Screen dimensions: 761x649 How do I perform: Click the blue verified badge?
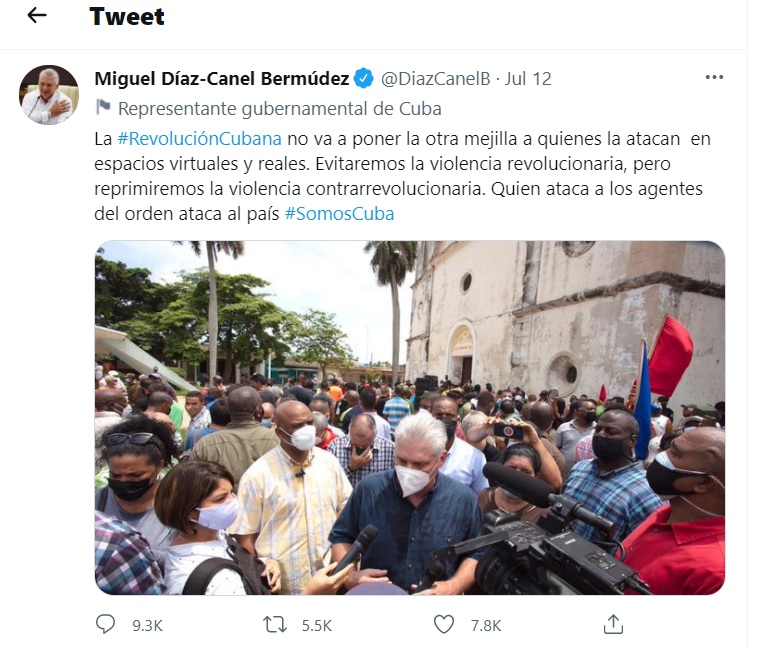pyautogui.click(x=364, y=78)
